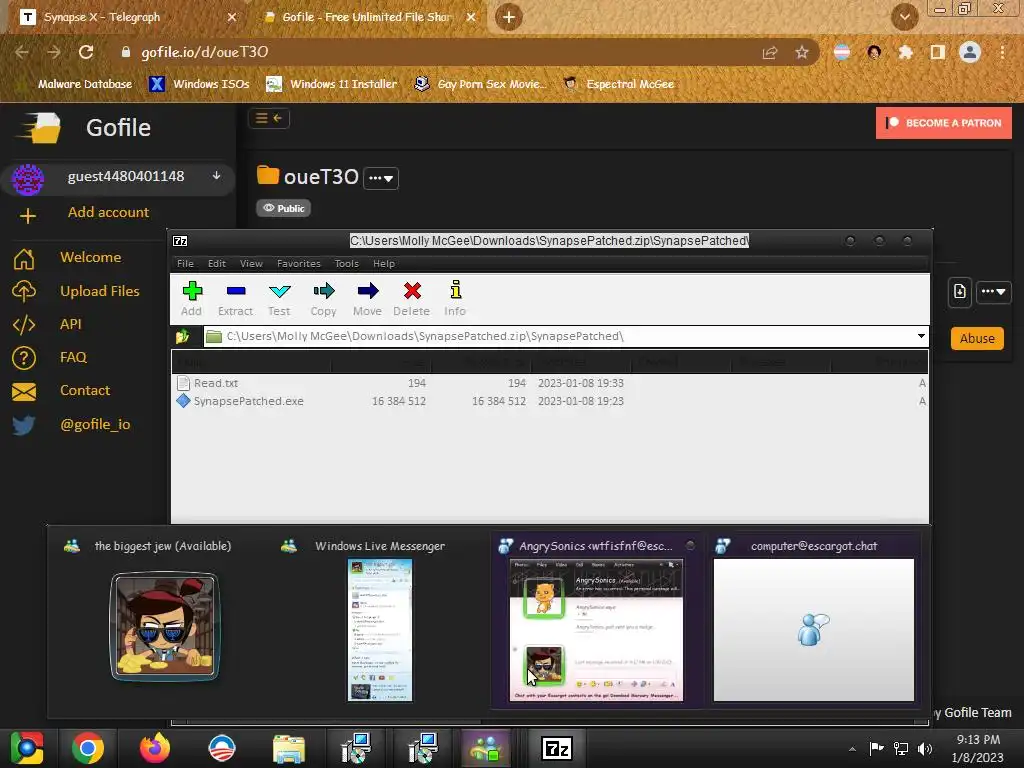Expand the guest4480401148 account dropdown

tap(216, 176)
